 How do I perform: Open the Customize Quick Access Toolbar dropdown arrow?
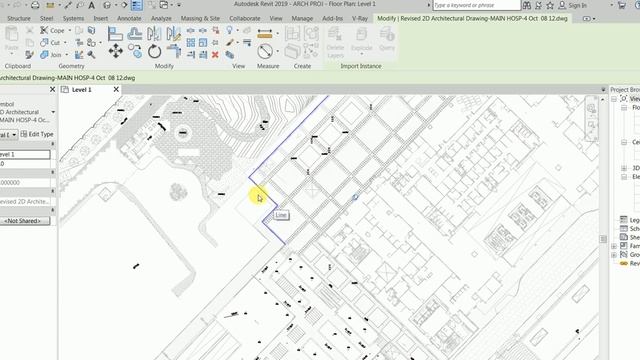pyautogui.click(x=179, y=5)
